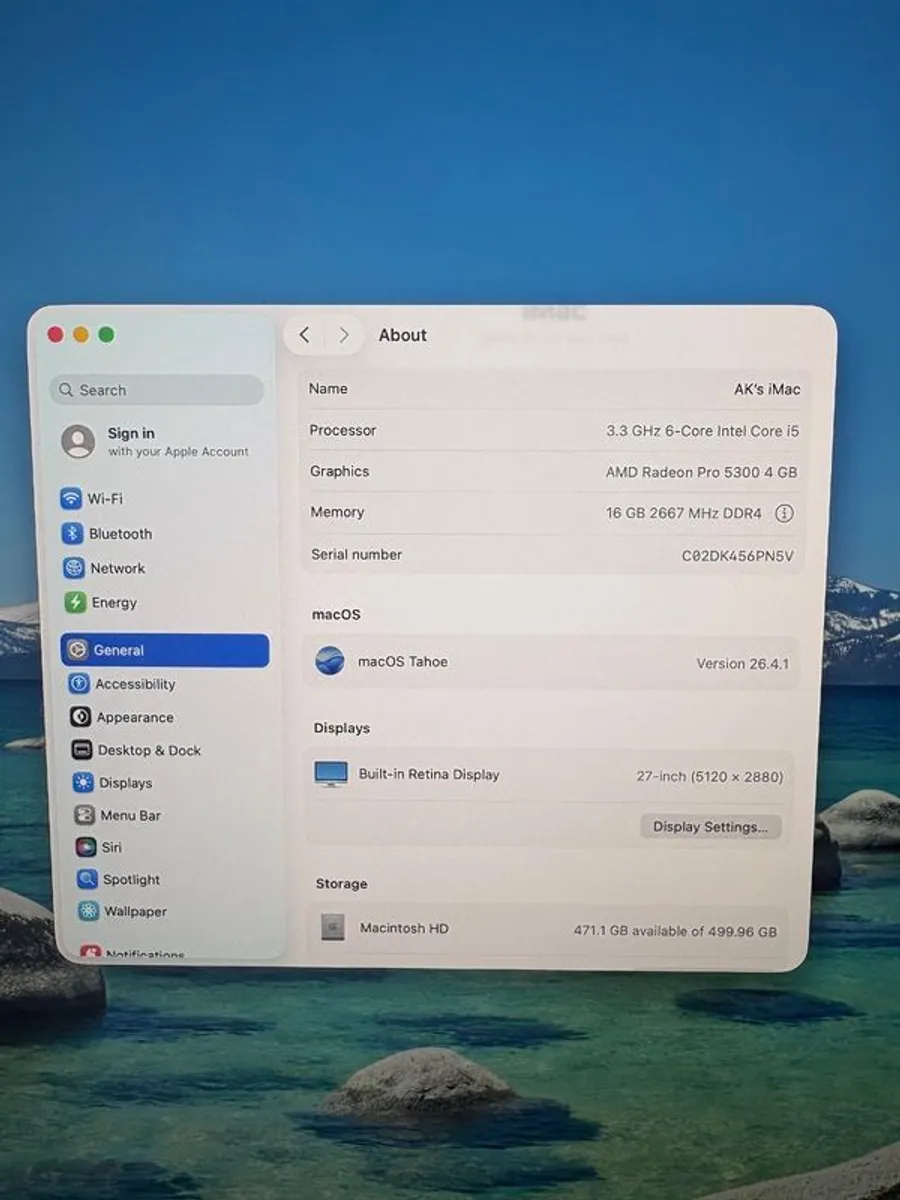Screen dimensions: 900x1200
Task: Click the green Energy icon
Action: click(x=75, y=602)
